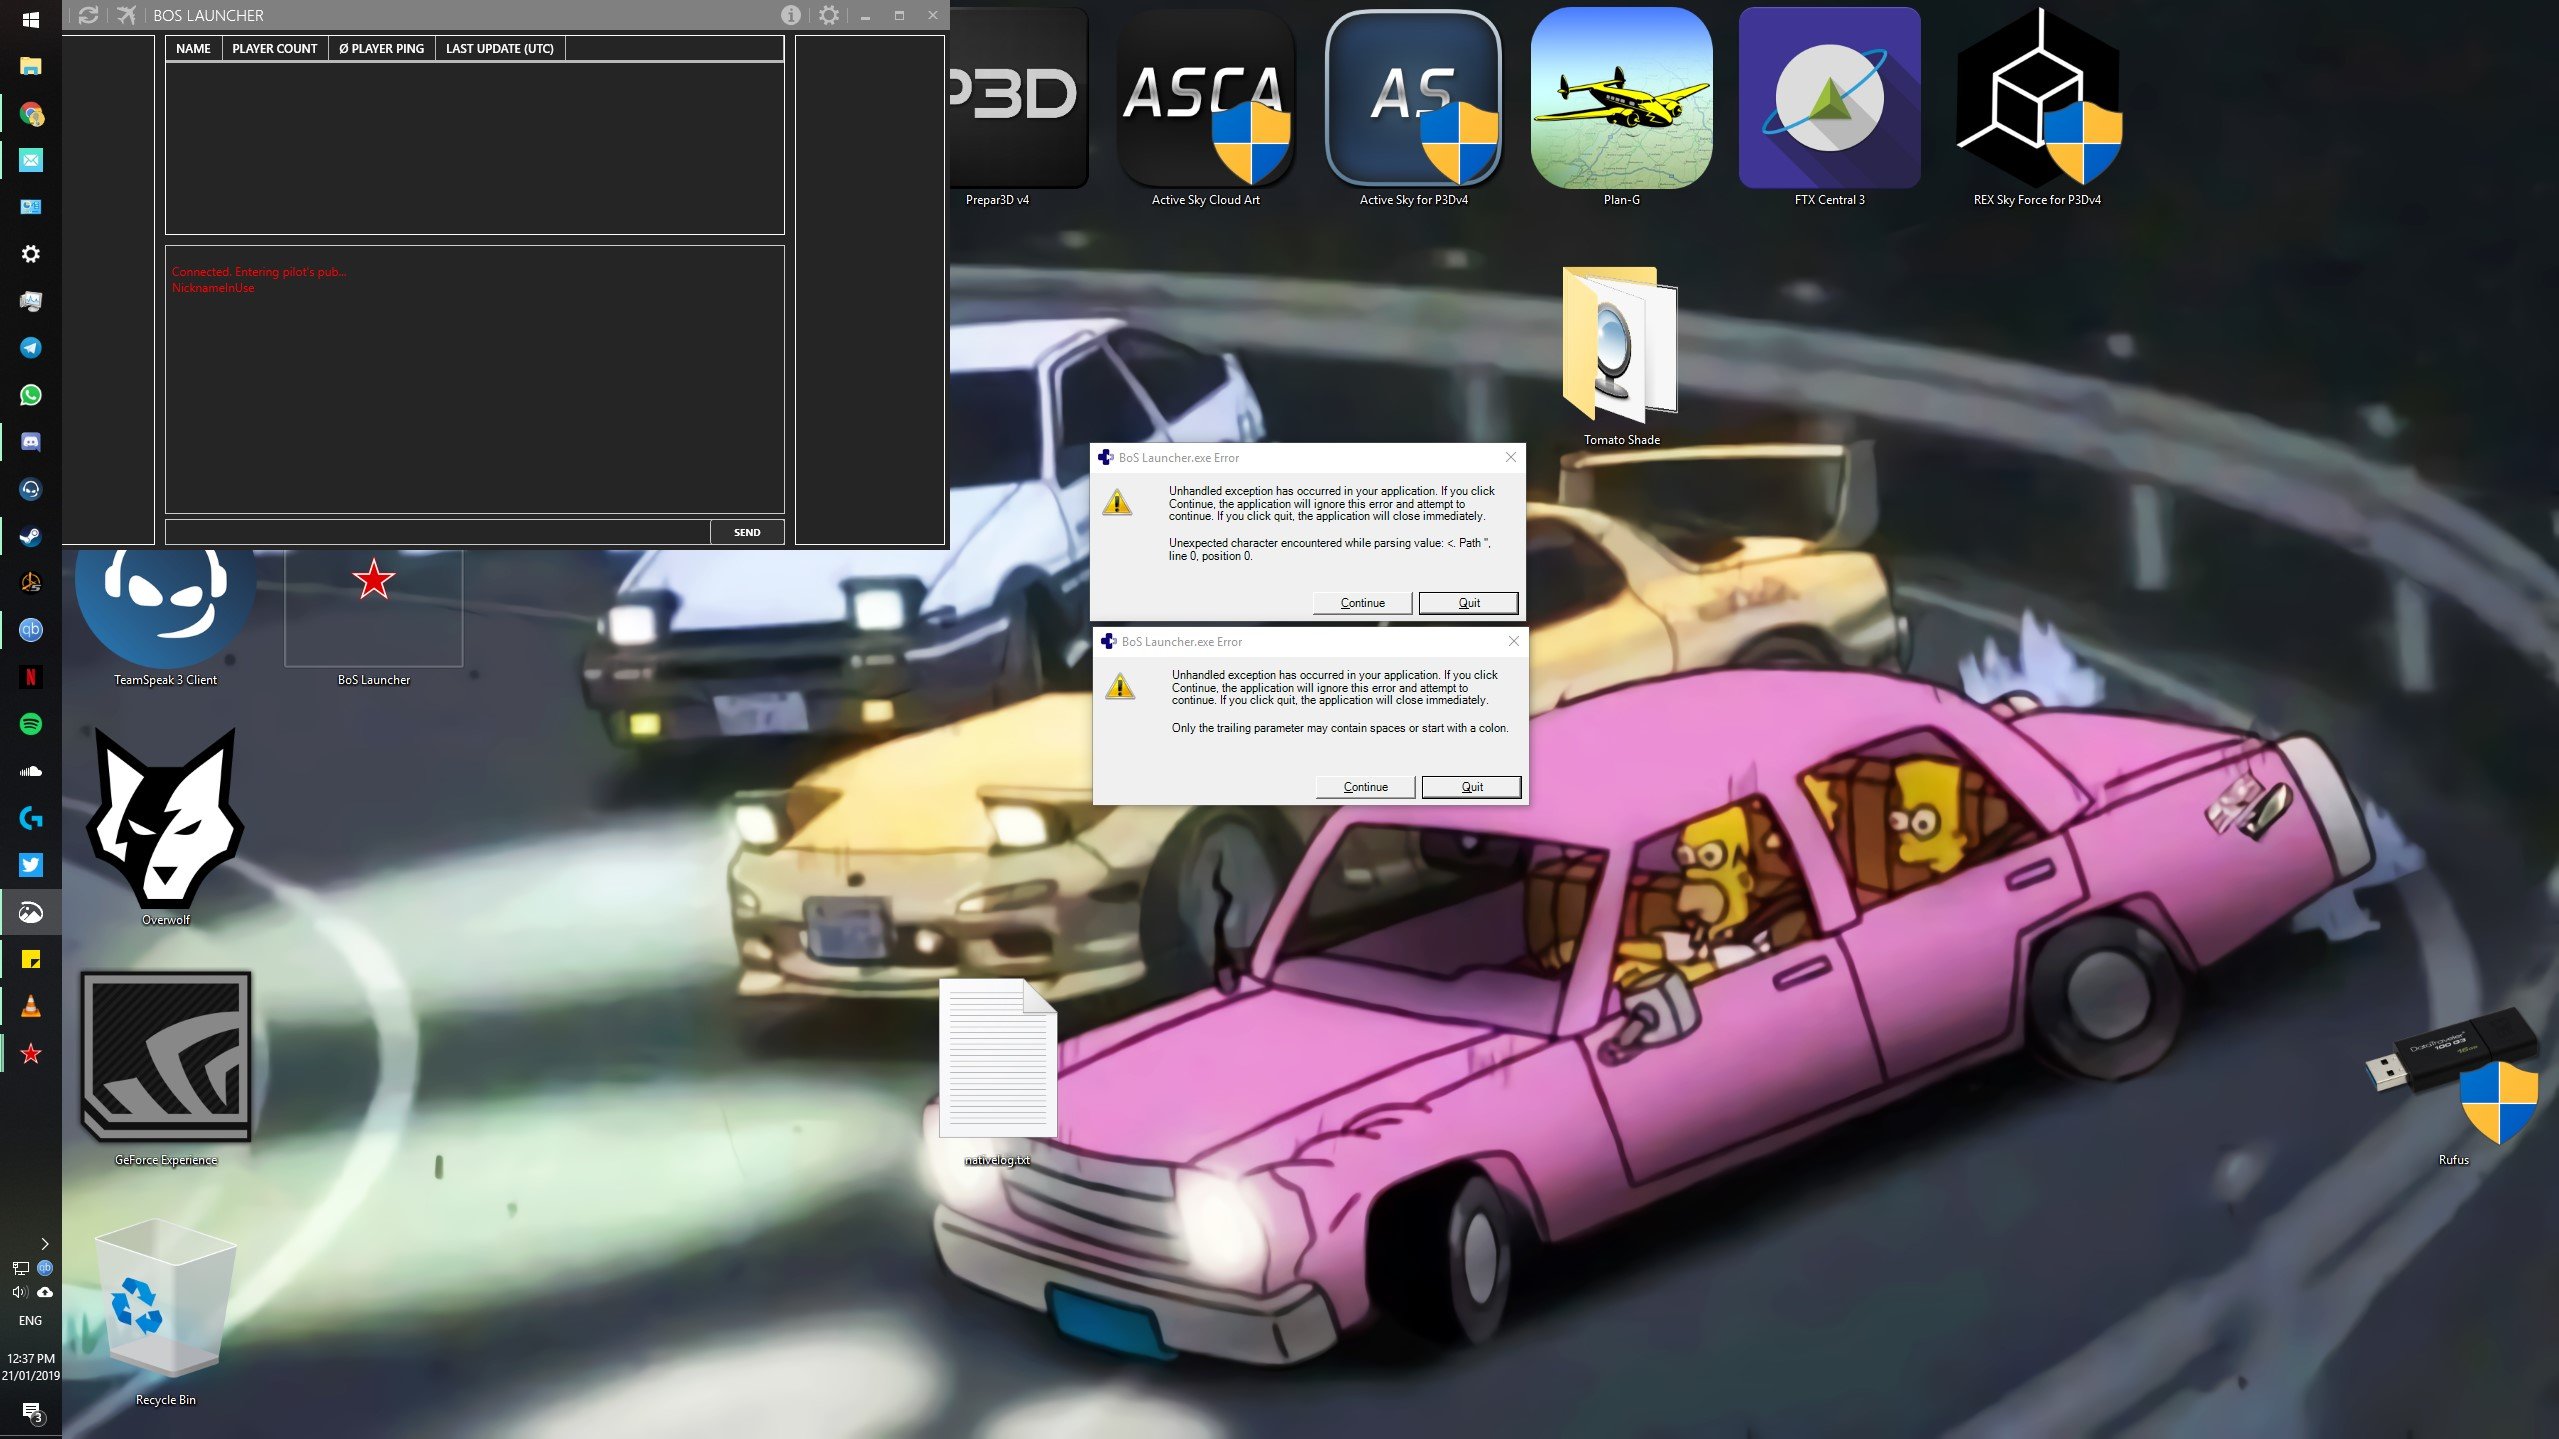2559x1439 pixels.
Task: Expand hidden system tray icons chevron
Action: point(44,1244)
